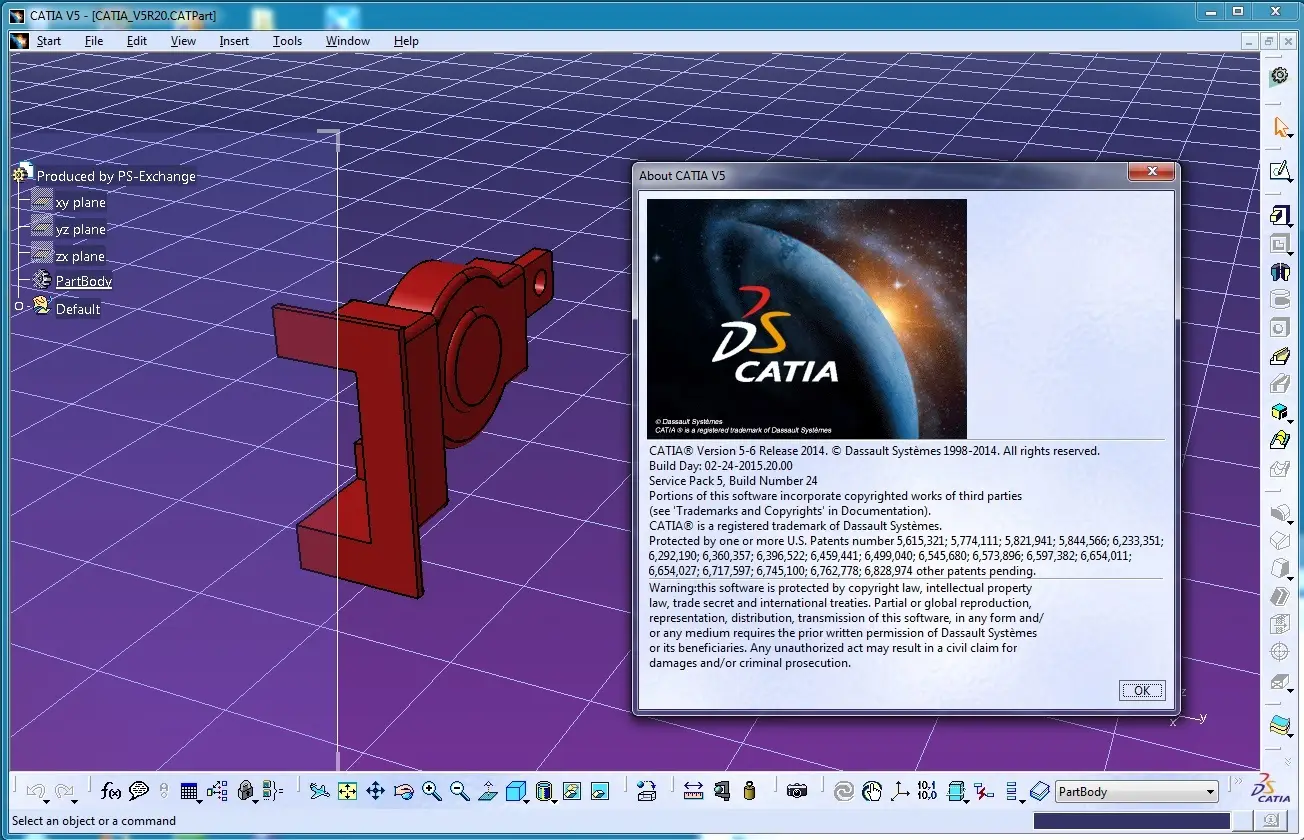Click the Part Design workbench gear icon

1279,76
